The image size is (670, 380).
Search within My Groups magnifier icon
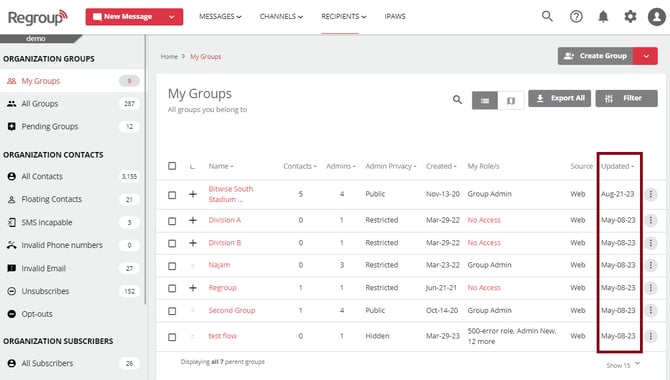[x=457, y=100]
